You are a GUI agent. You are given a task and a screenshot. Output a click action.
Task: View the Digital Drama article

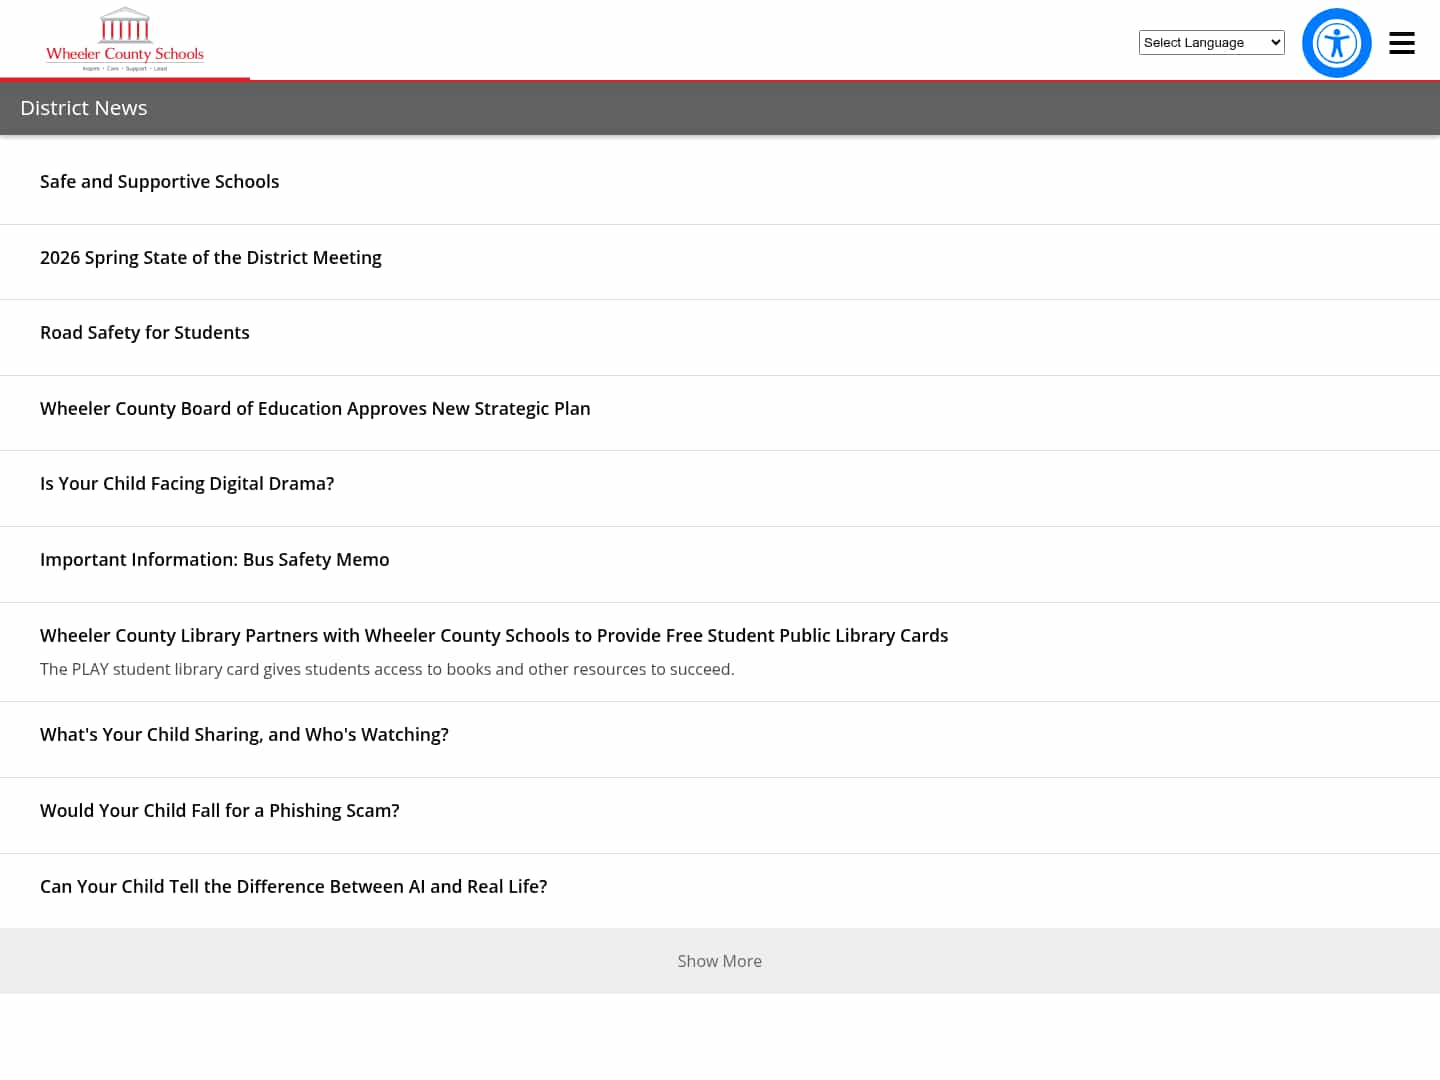pos(187,484)
